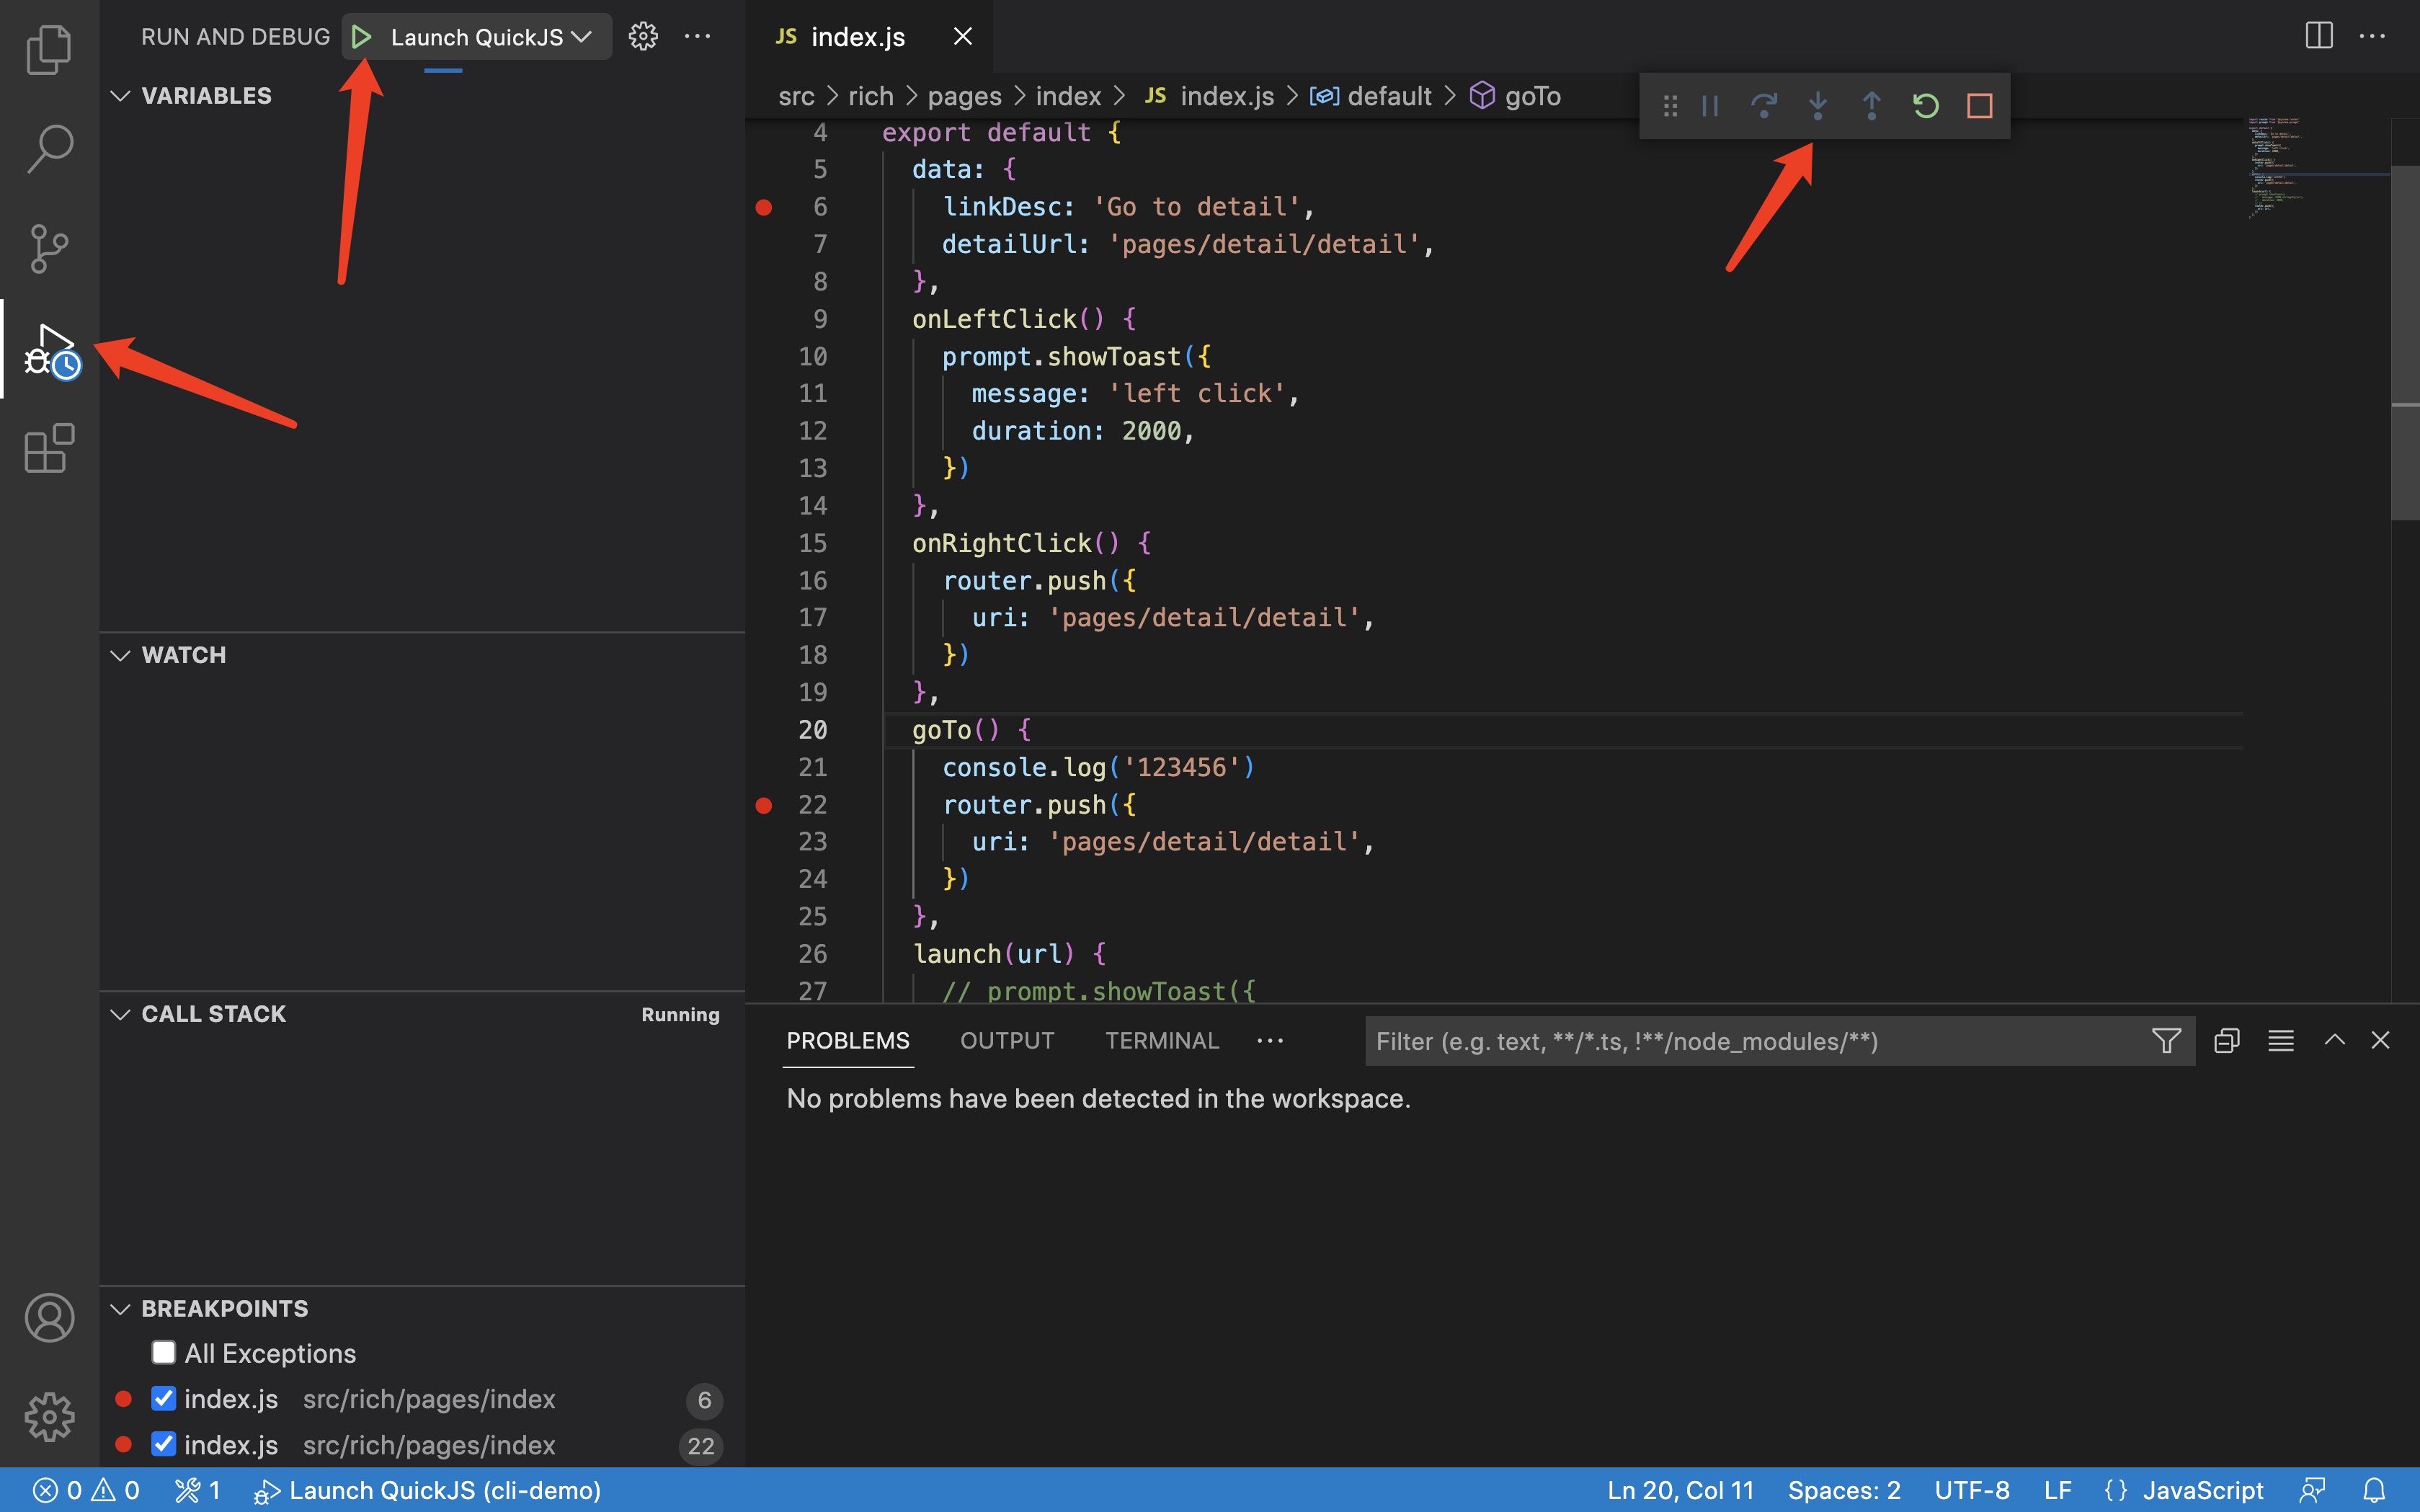Open the Explorer view in the activity bar
Viewport: 2420px width, 1512px height.
(x=49, y=49)
